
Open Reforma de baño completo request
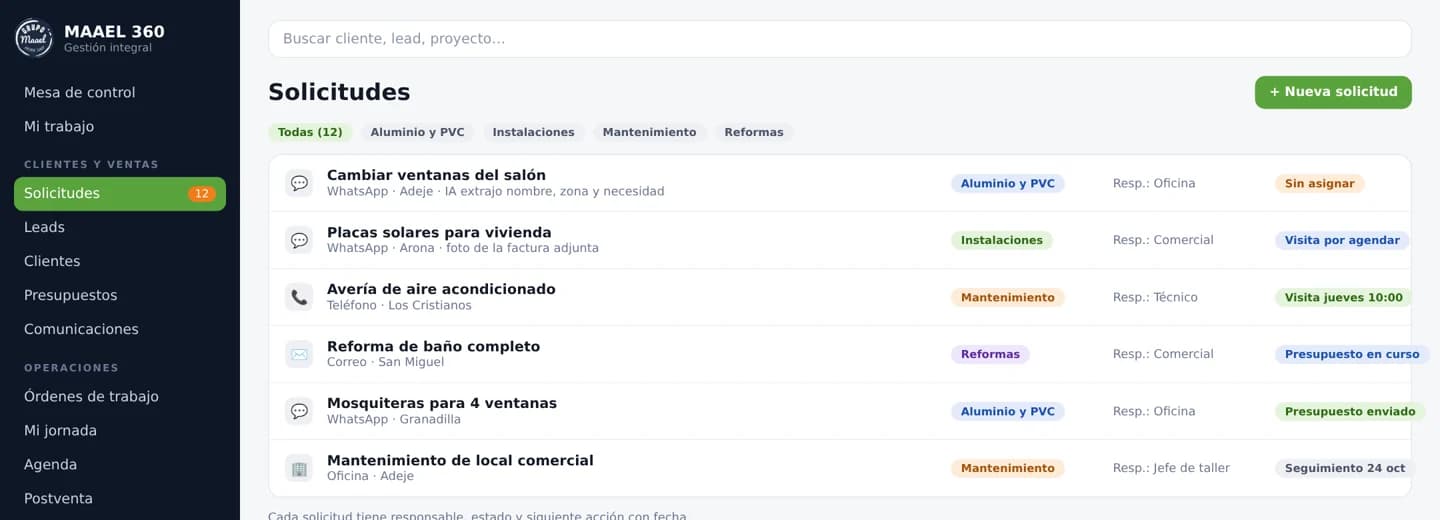click(840, 354)
